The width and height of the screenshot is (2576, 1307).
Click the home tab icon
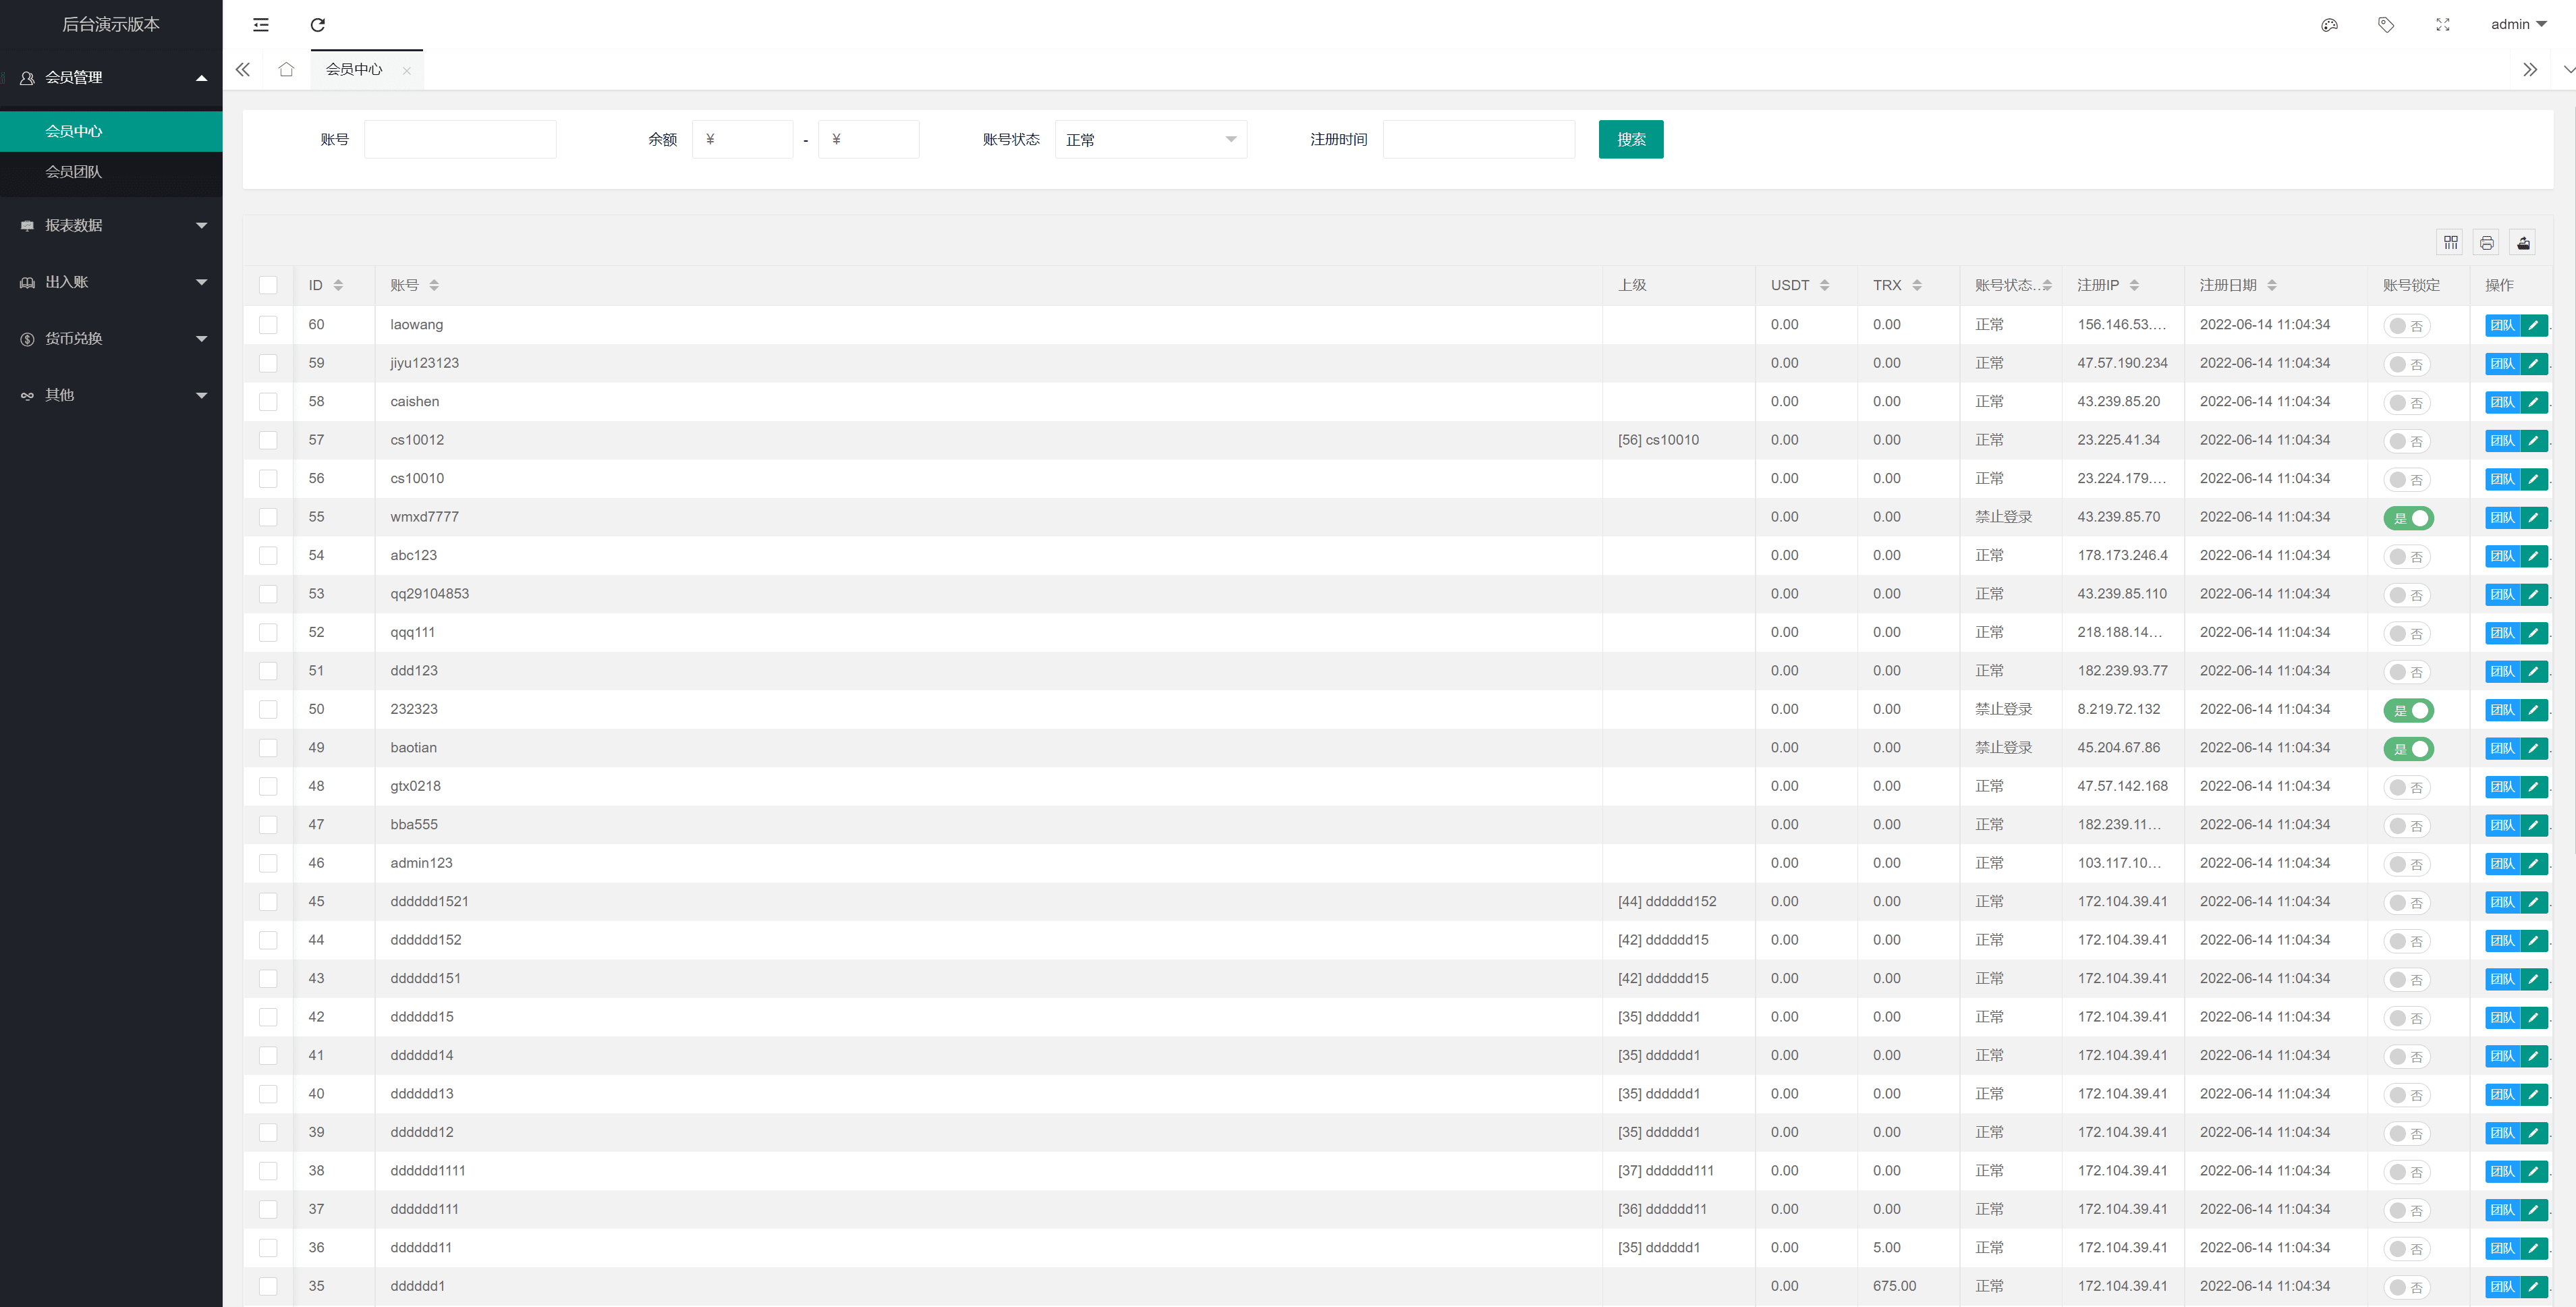(x=286, y=69)
